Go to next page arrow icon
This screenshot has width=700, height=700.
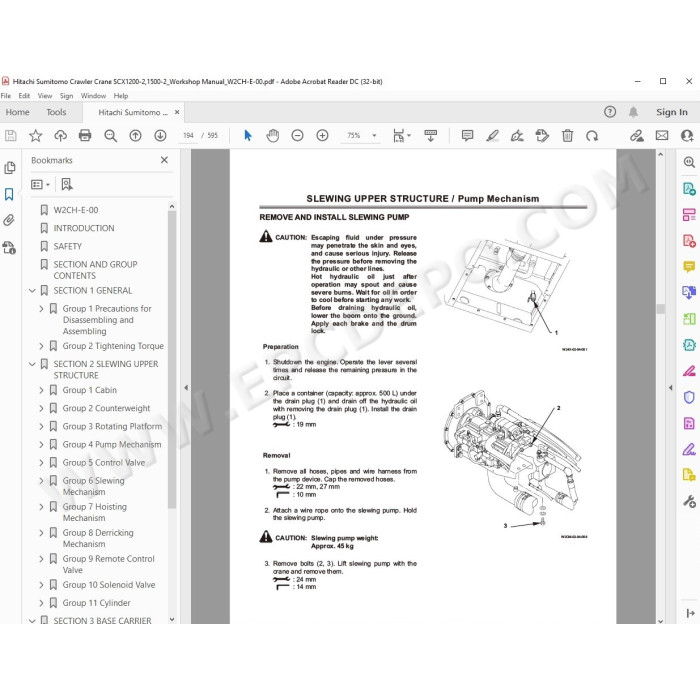point(160,135)
